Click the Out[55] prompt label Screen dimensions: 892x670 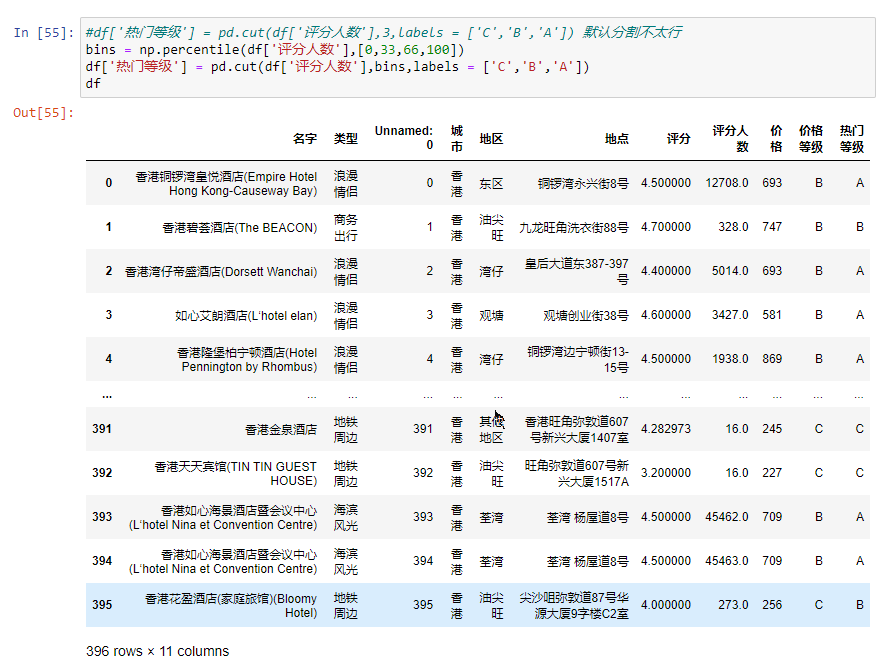pyautogui.click(x=44, y=113)
